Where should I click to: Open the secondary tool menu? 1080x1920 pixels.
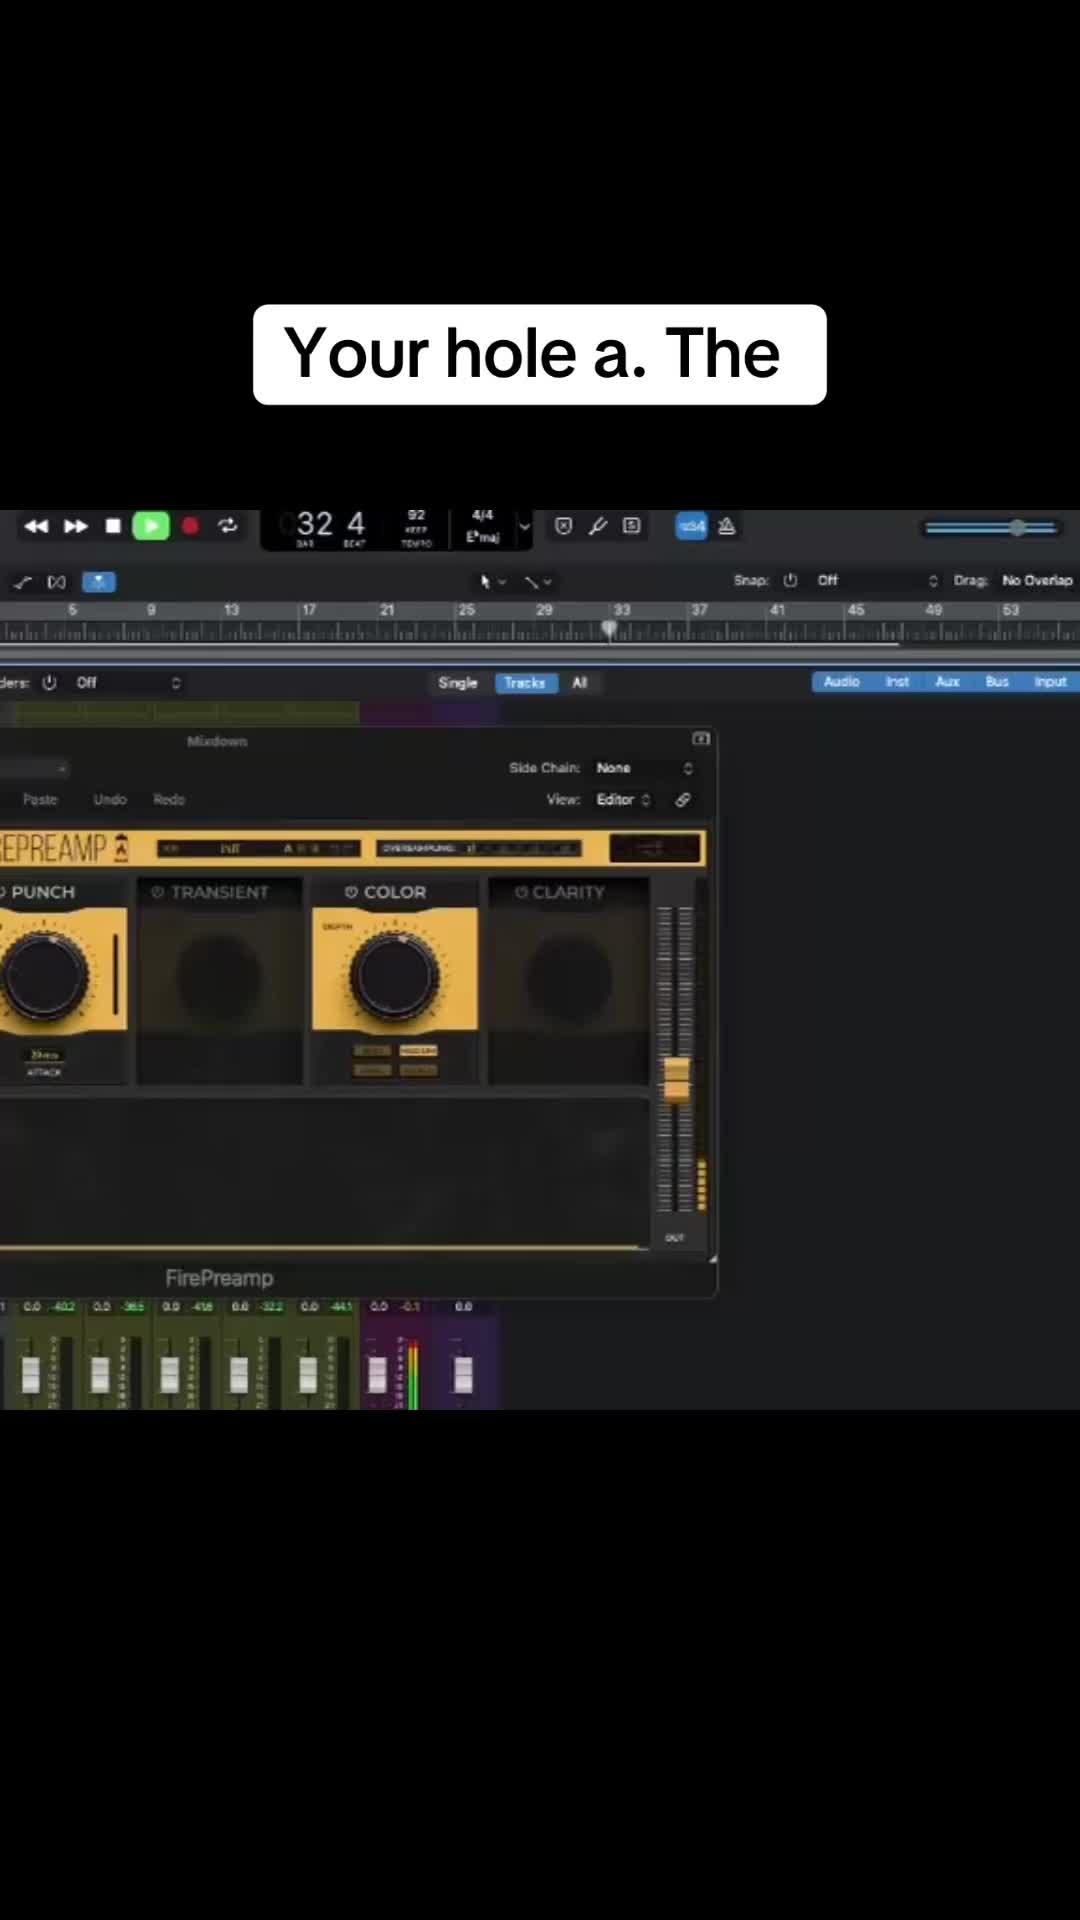click(x=538, y=582)
